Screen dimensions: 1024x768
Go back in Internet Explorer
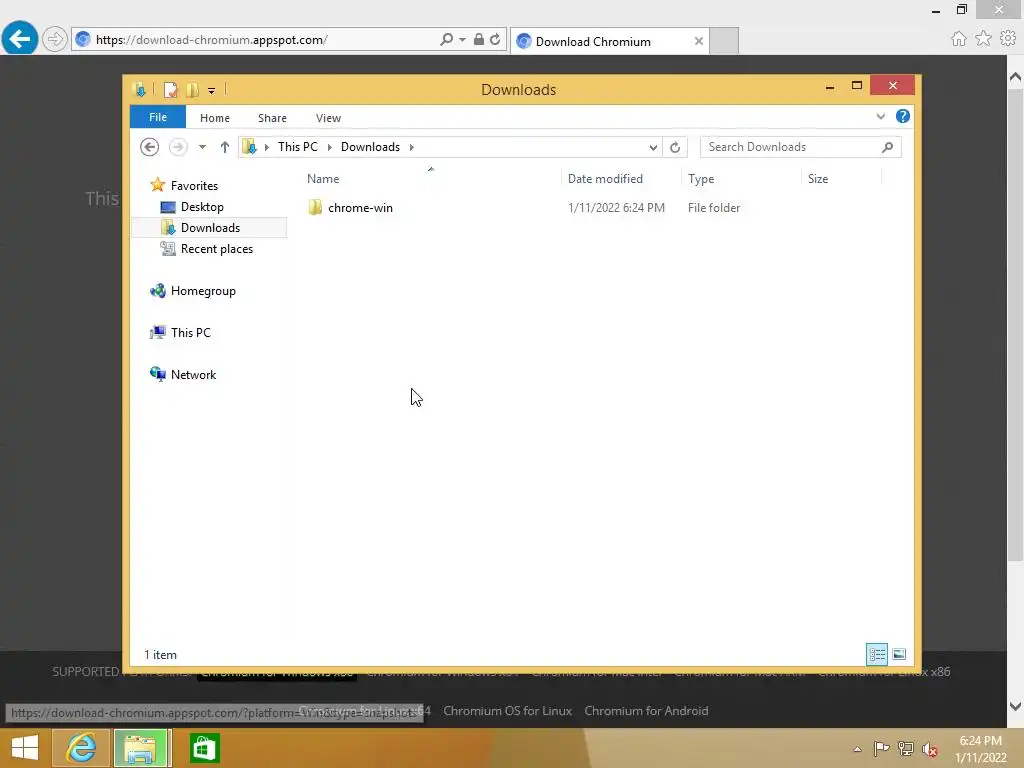pos(20,39)
